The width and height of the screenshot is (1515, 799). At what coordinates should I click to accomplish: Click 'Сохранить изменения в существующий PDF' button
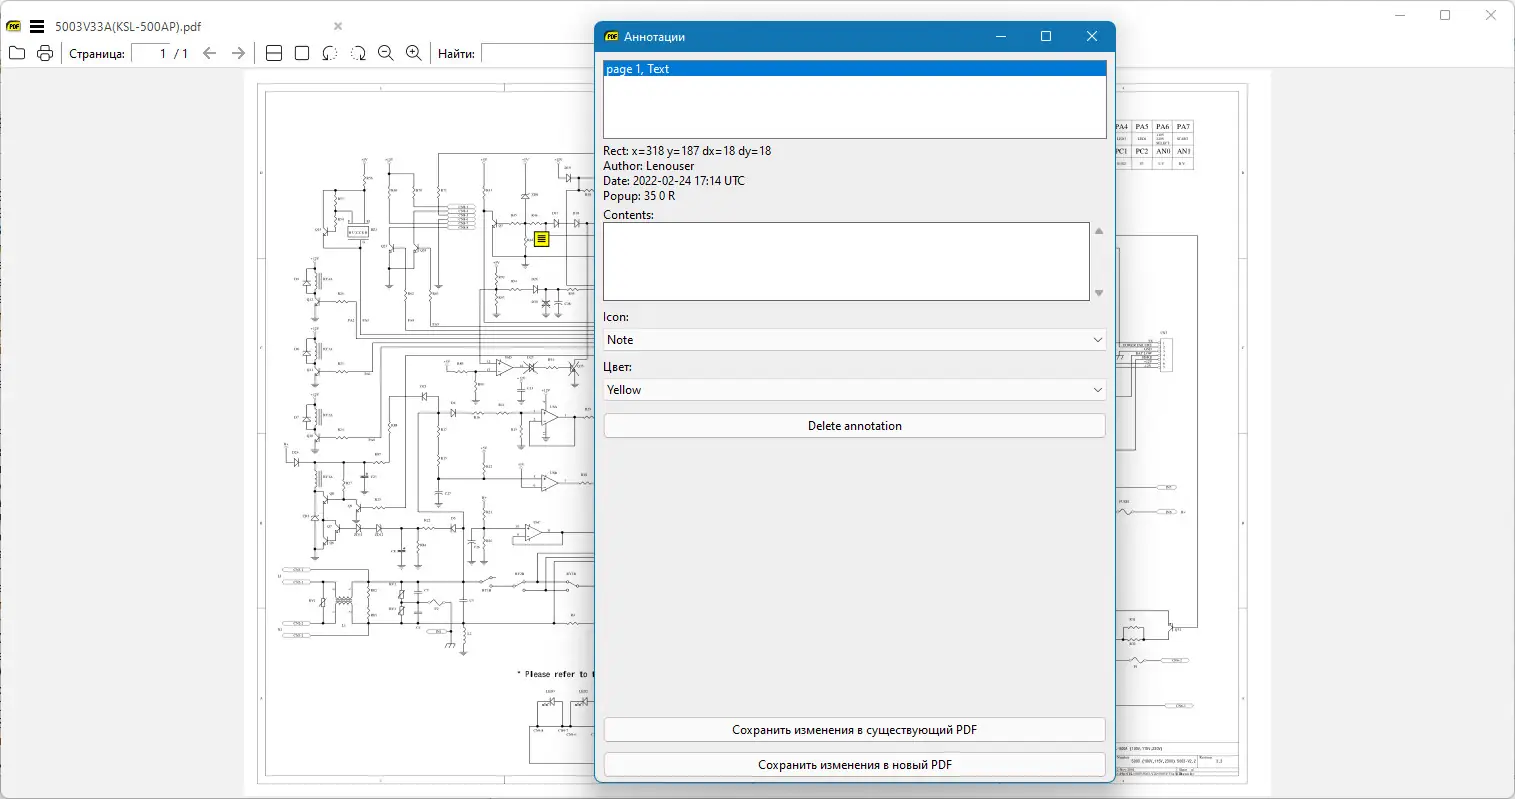pos(854,730)
